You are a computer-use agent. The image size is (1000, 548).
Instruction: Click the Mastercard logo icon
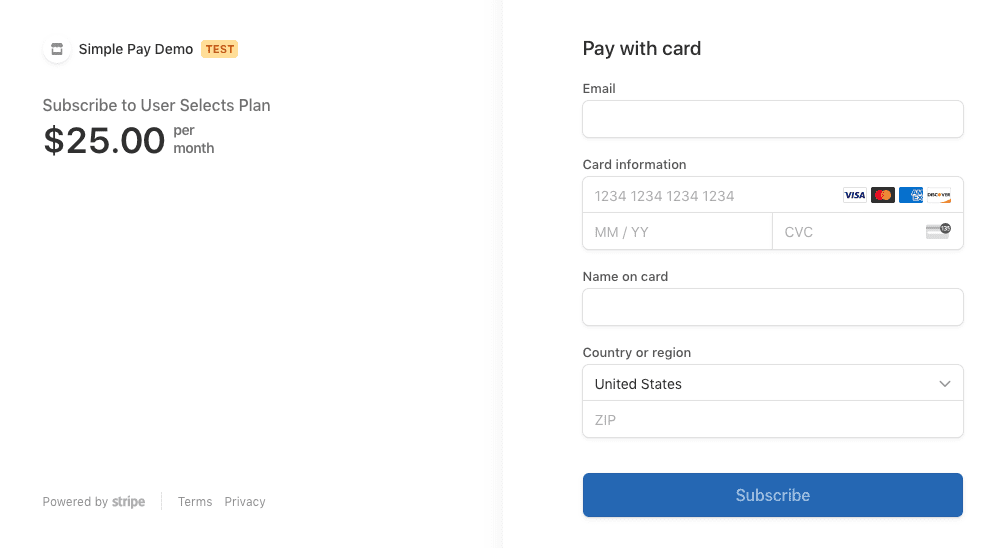[x=883, y=195]
